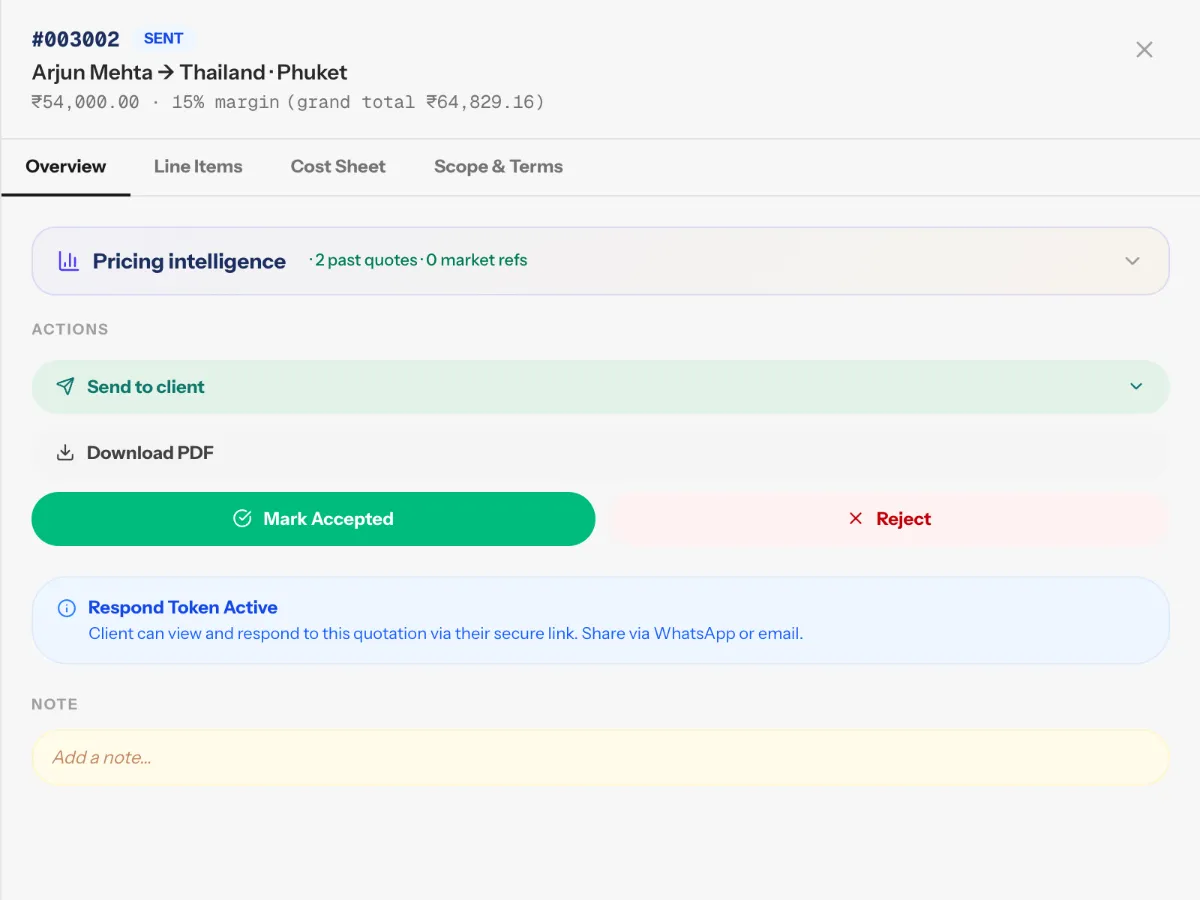Click the paper plane send icon

tap(65, 386)
